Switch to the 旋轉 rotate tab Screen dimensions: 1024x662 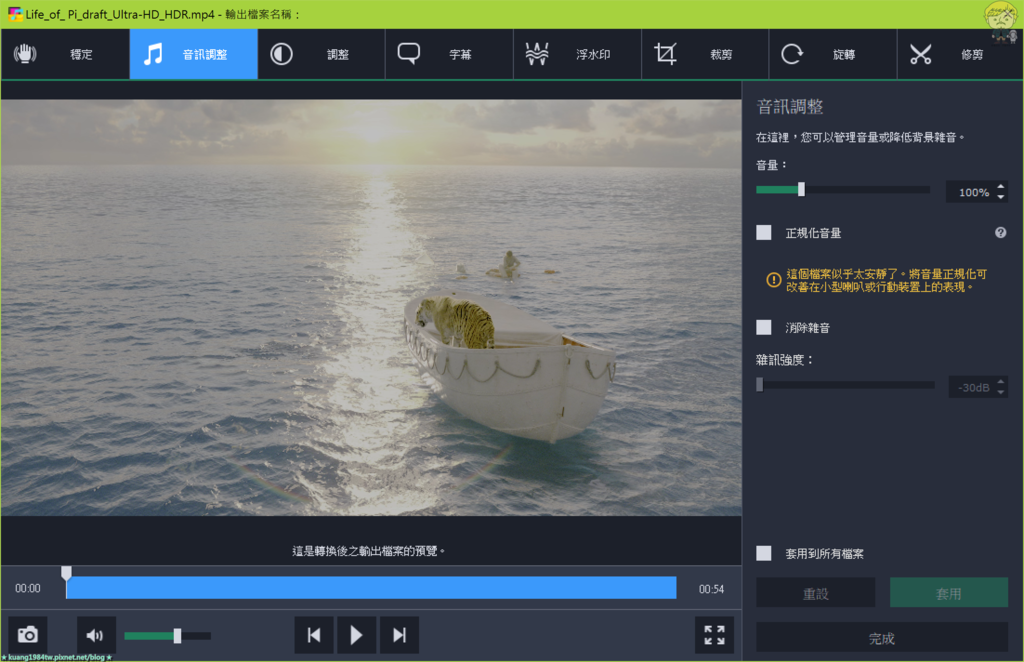(x=833, y=54)
